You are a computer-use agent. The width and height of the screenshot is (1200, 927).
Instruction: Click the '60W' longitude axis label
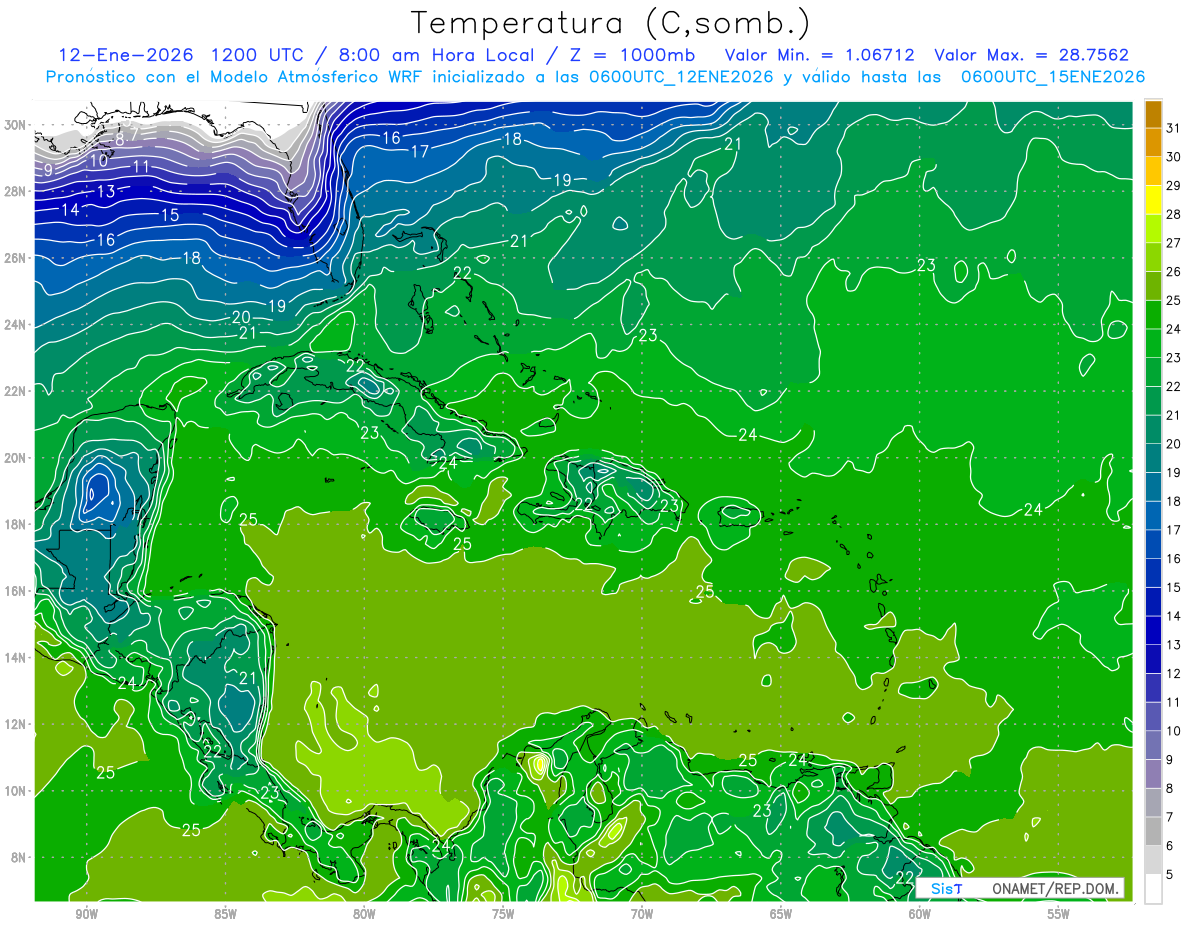coord(920,914)
